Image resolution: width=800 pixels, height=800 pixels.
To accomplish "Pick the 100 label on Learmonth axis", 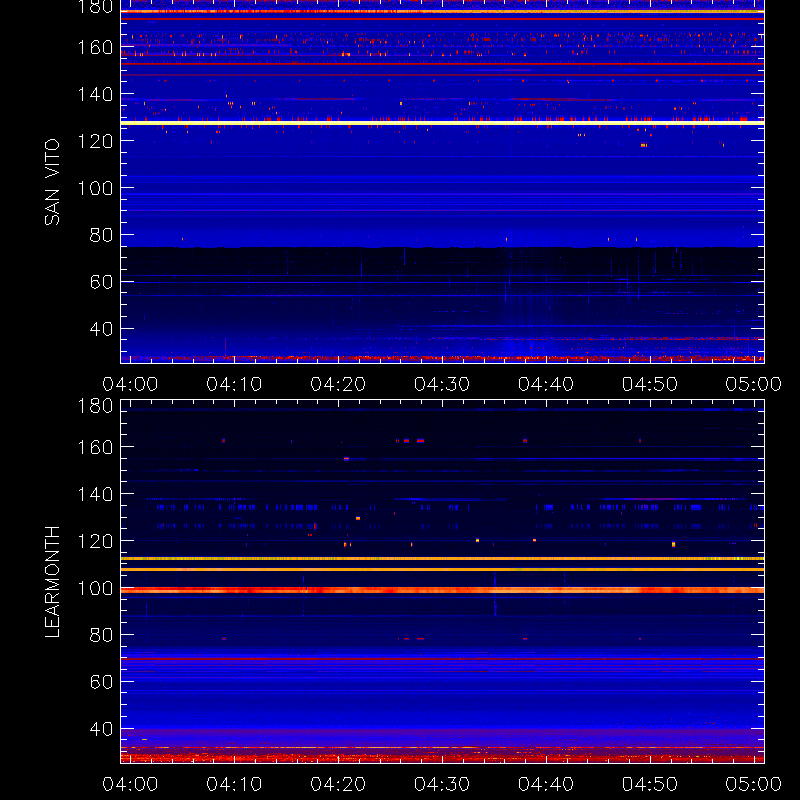I will tap(95, 588).
